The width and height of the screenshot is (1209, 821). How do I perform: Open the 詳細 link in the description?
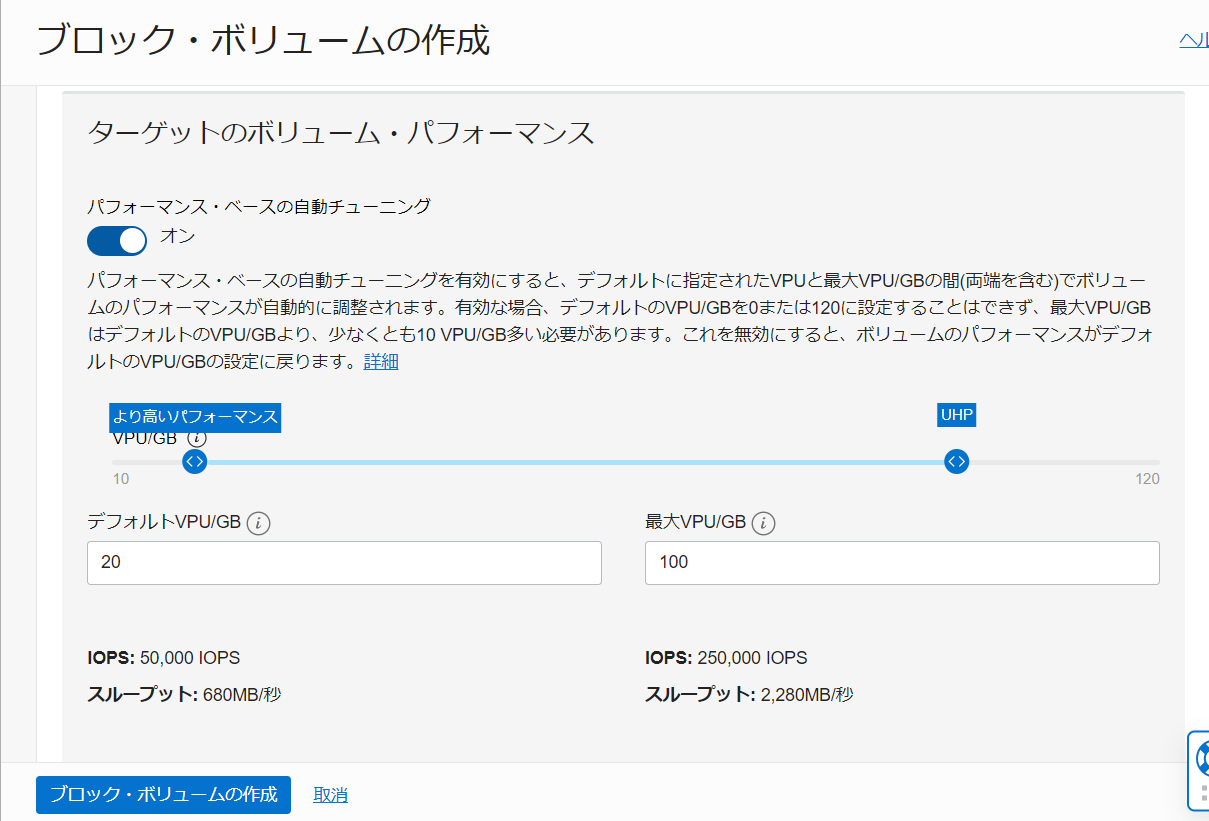coord(381,362)
